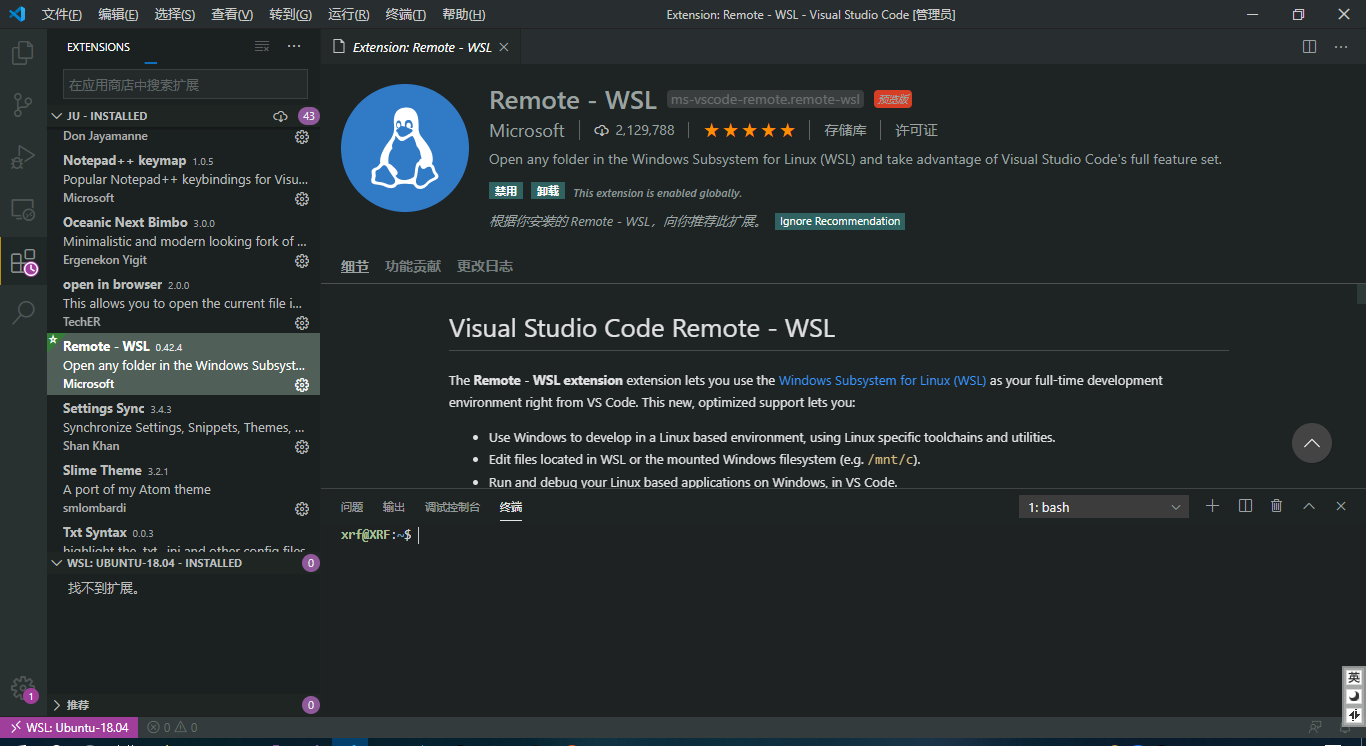Switch to the 功能贡献 tab
Image resolution: width=1366 pixels, height=746 pixels.
[413, 266]
